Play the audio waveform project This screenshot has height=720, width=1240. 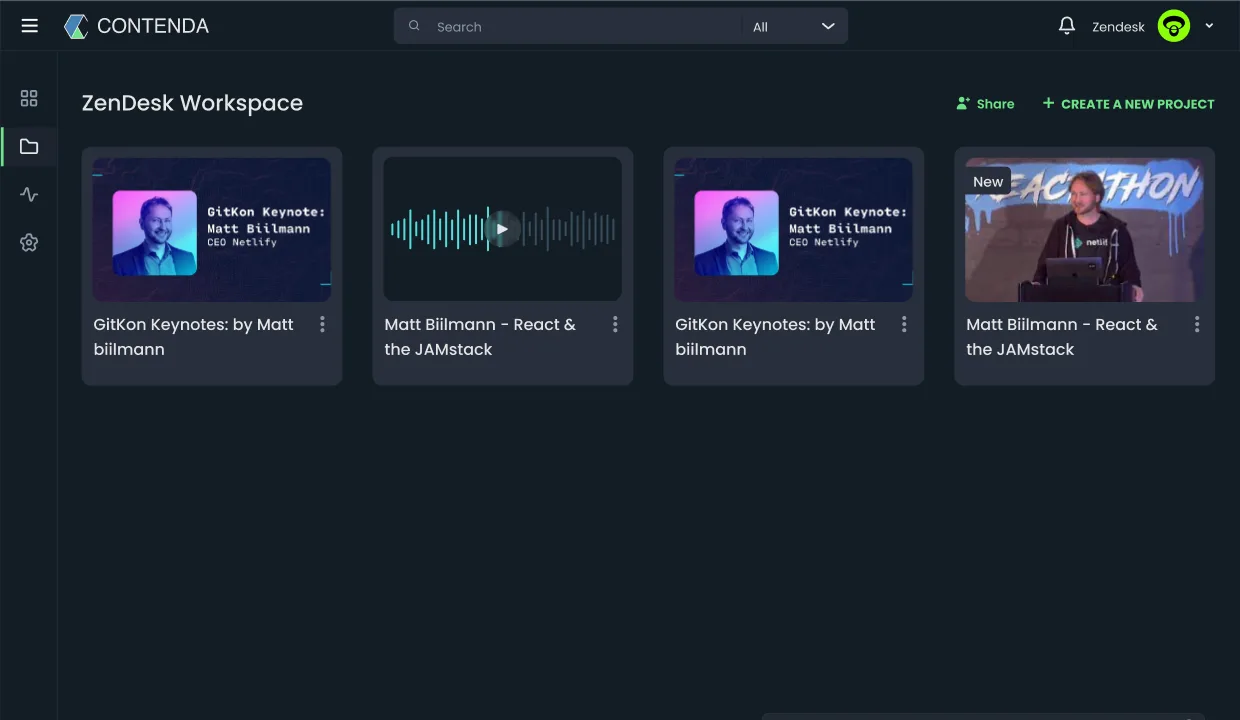[503, 229]
